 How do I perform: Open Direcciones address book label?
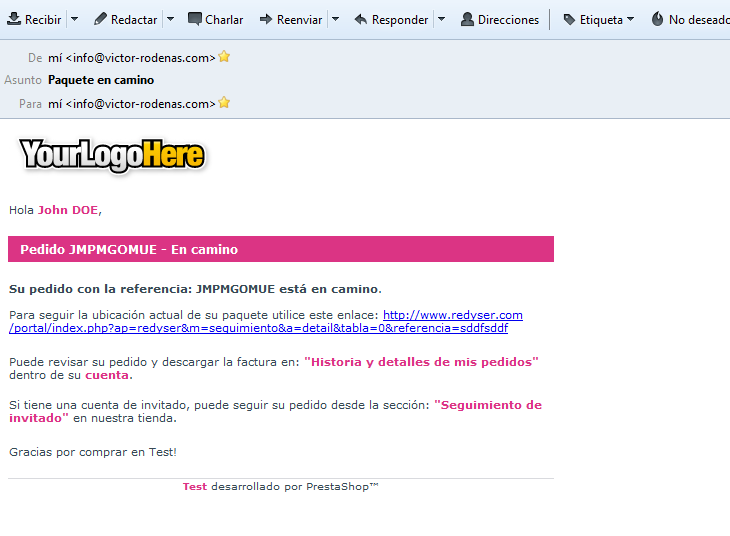(x=508, y=20)
